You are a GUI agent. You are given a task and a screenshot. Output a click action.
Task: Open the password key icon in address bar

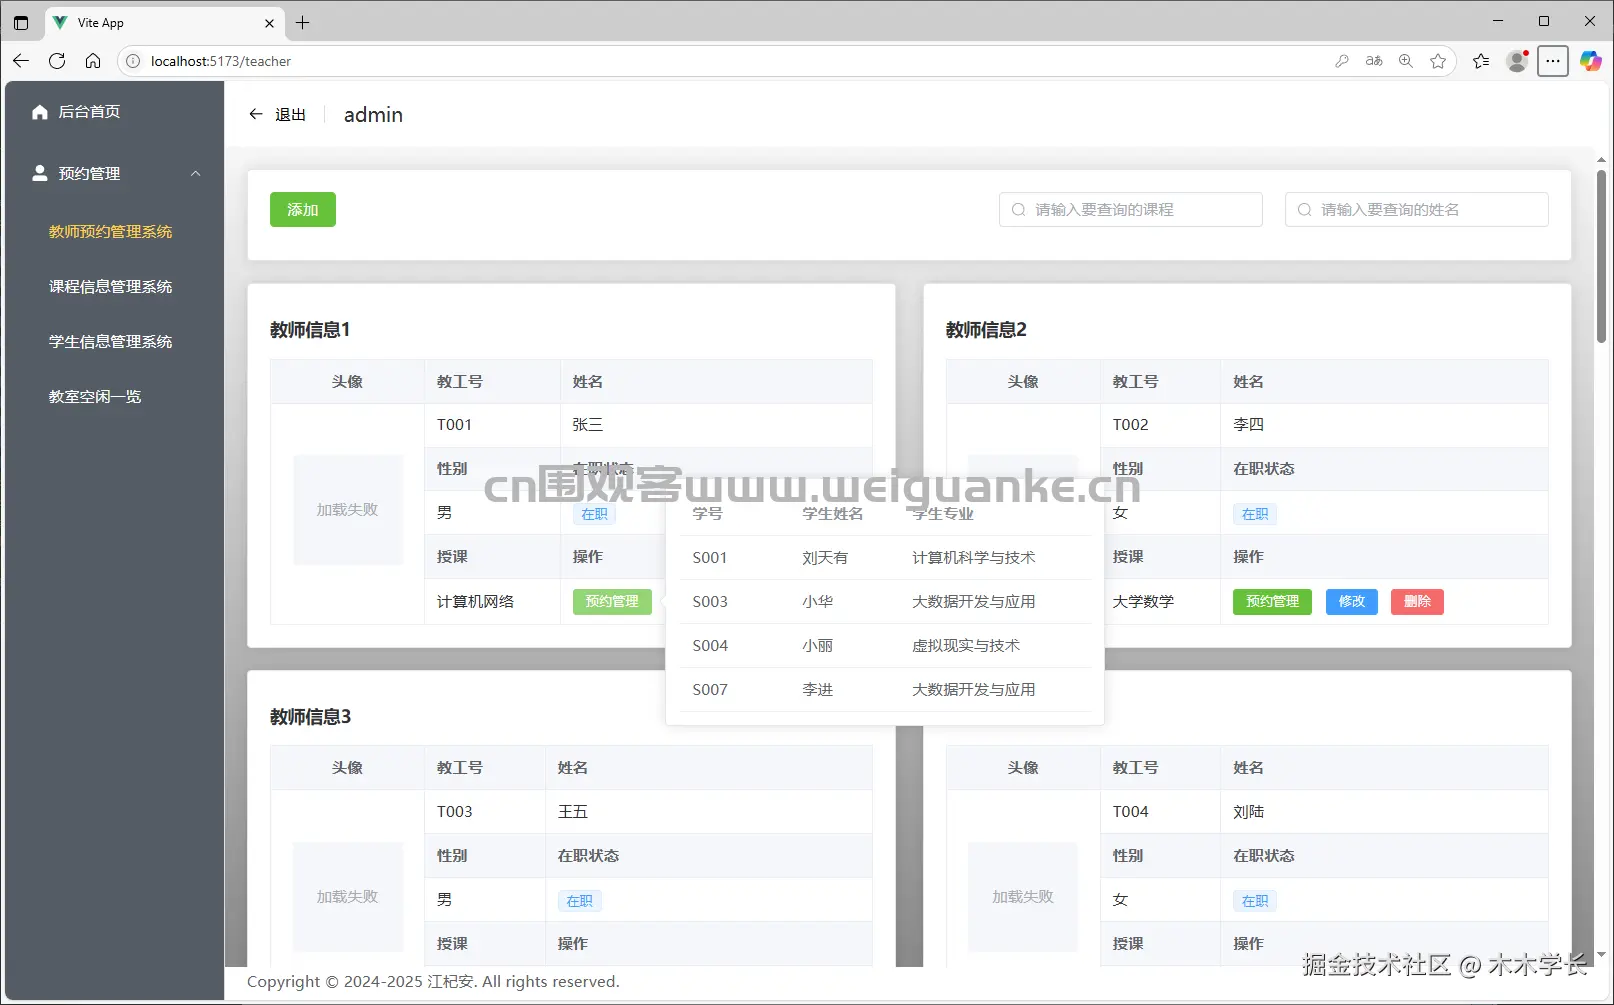(x=1342, y=61)
